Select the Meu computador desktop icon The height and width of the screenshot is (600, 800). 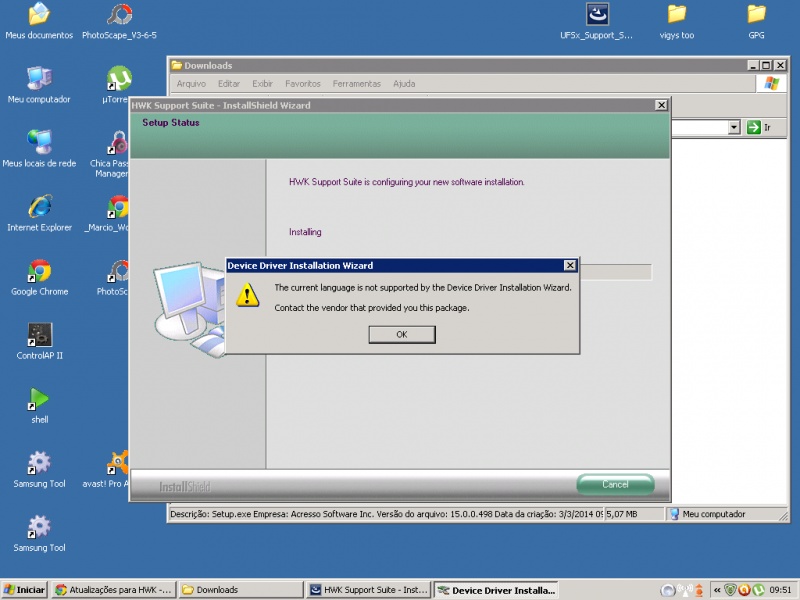(39, 85)
